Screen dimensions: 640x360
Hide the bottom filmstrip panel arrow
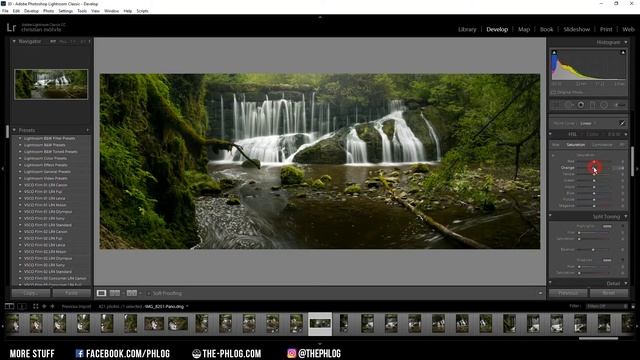coord(320,344)
